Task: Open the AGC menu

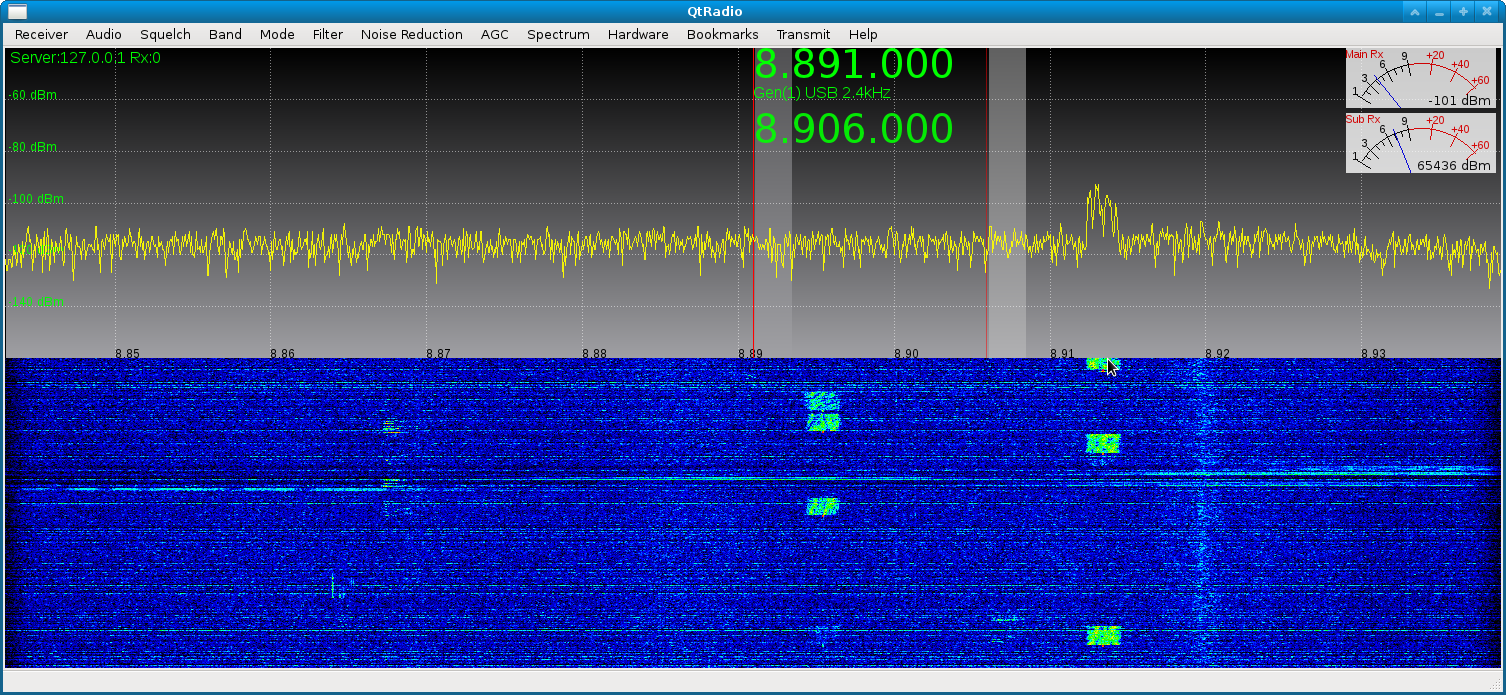Action: pyautogui.click(x=494, y=34)
